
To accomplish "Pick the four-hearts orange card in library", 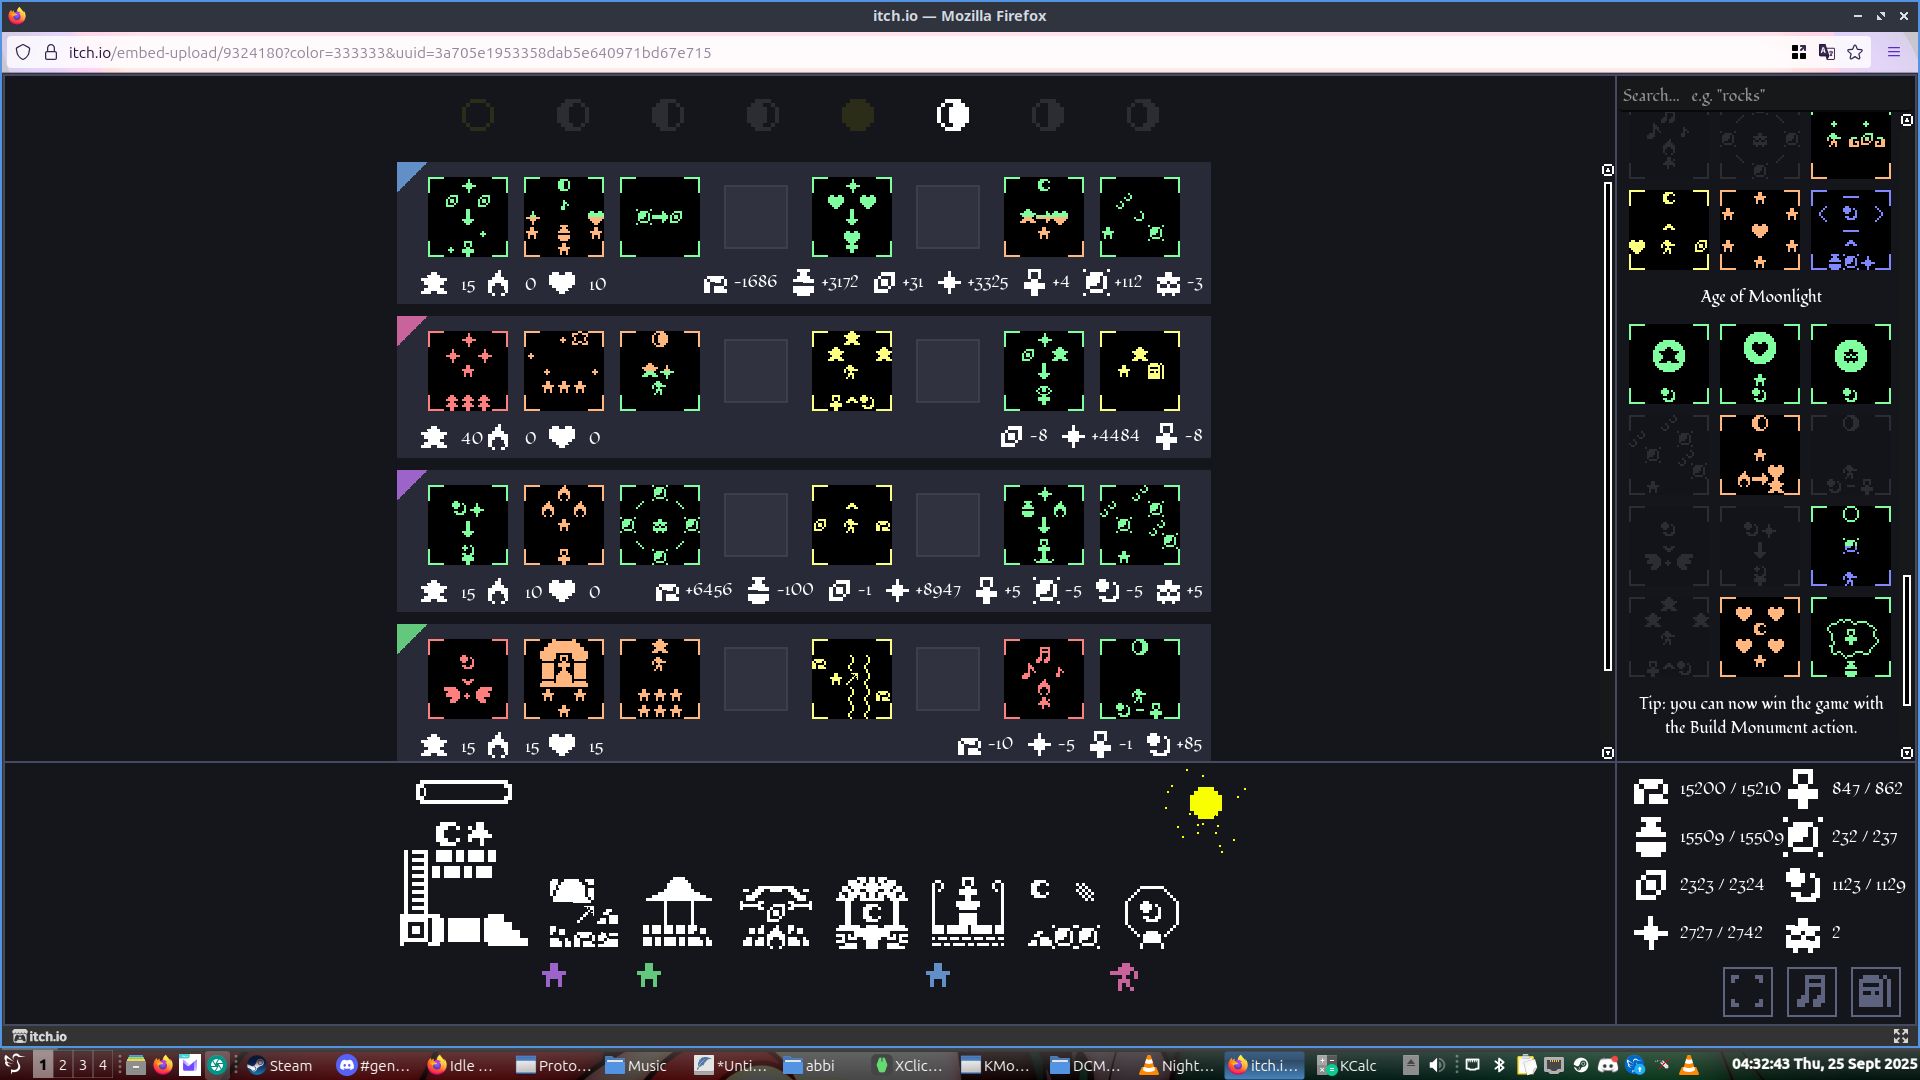I will [1759, 637].
